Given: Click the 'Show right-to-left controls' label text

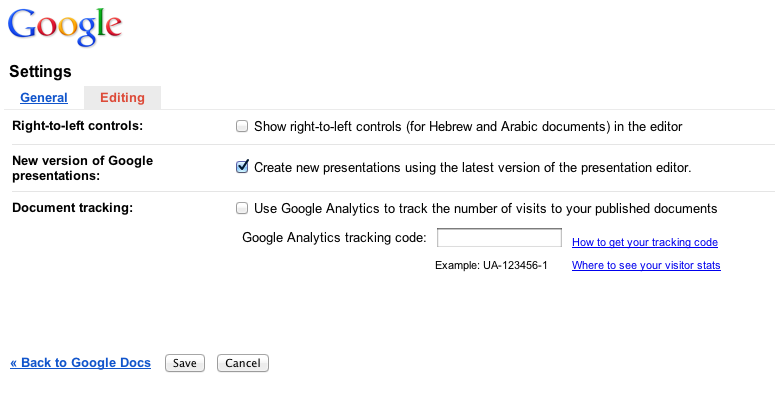Looking at the screenshot, I should click(x=468, y=127).
